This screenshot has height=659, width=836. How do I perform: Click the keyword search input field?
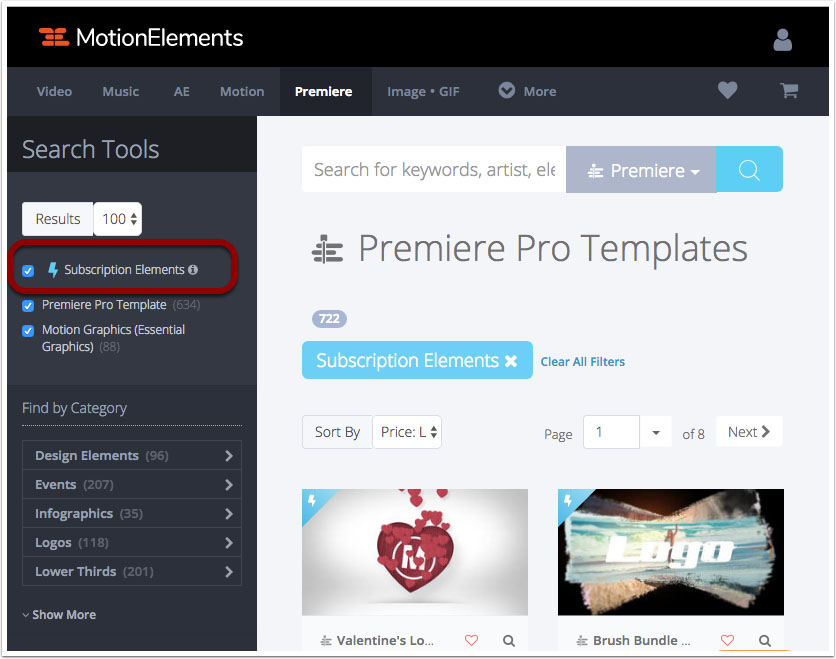pos(434,170)
